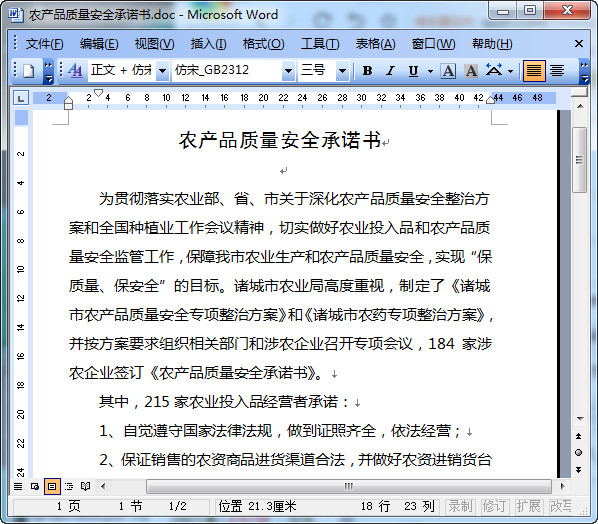Open underline style dropdown arrow
Screen dimensions: 598x524
(x=431, y=71)
